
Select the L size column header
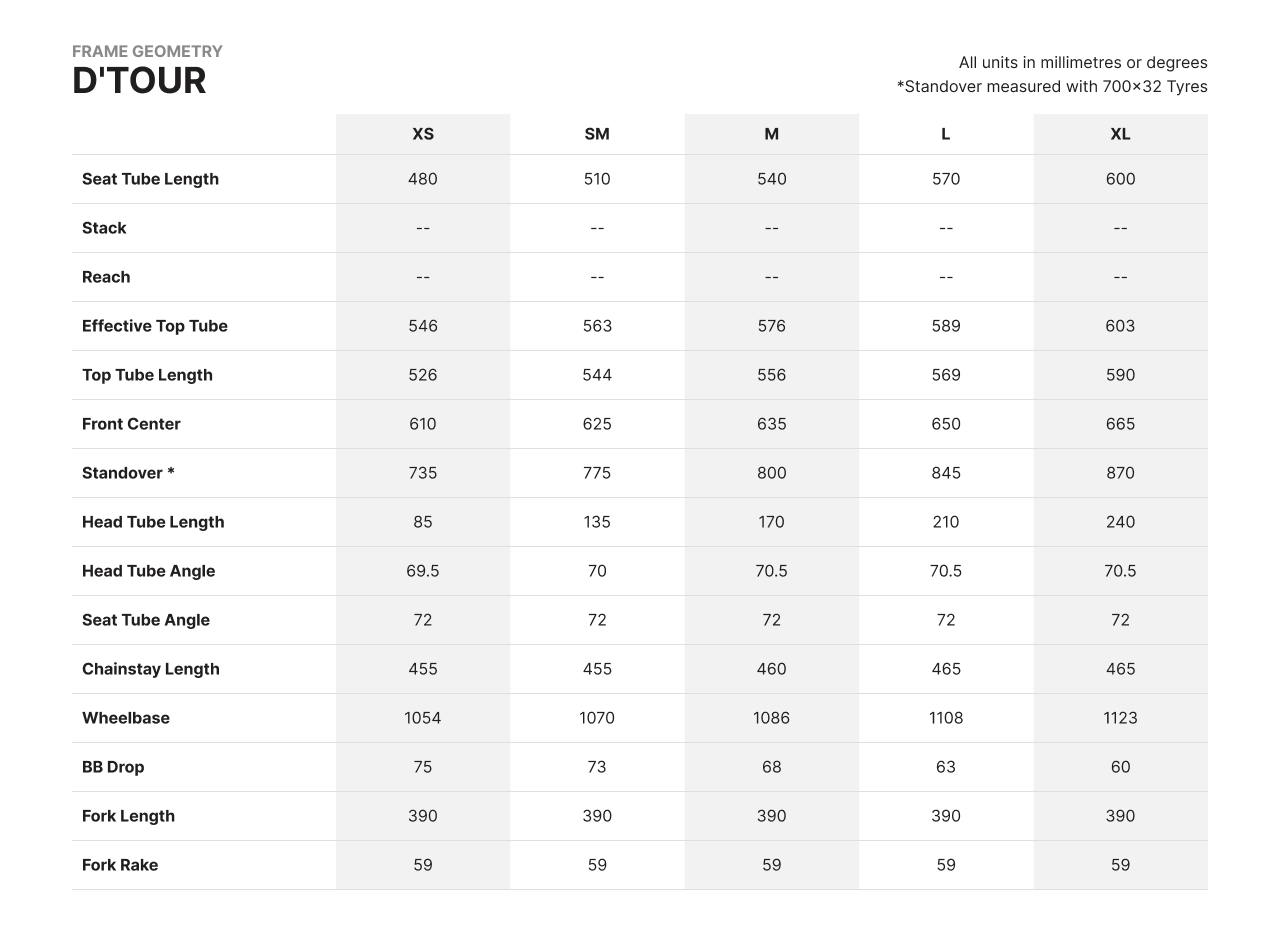(x=945, y=134)
